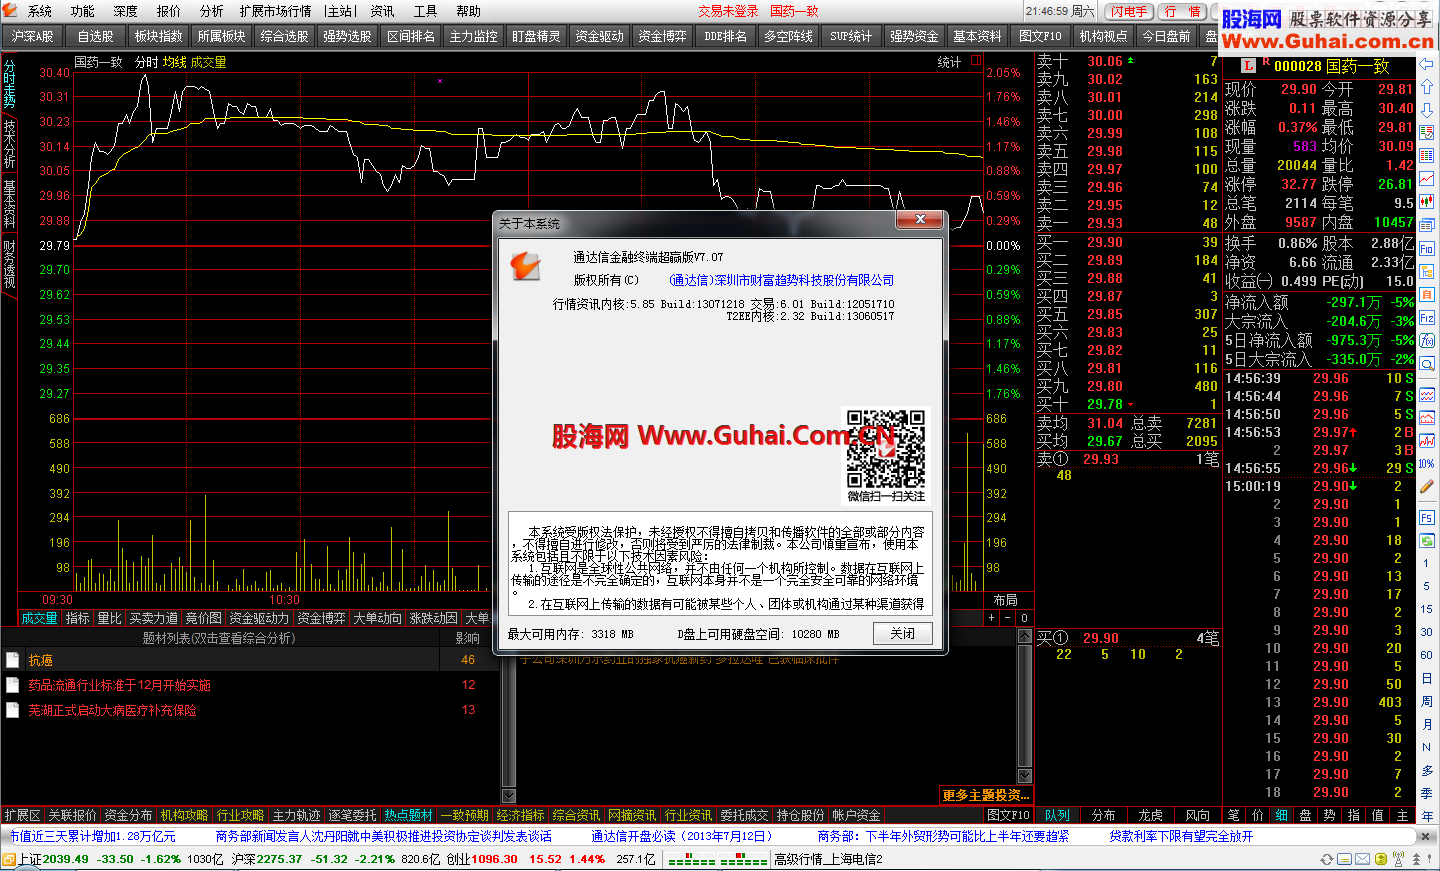The width and height of the screenshot is (1440, 871).
Task: Switch to the 队列 tab
Action: 1058,815
